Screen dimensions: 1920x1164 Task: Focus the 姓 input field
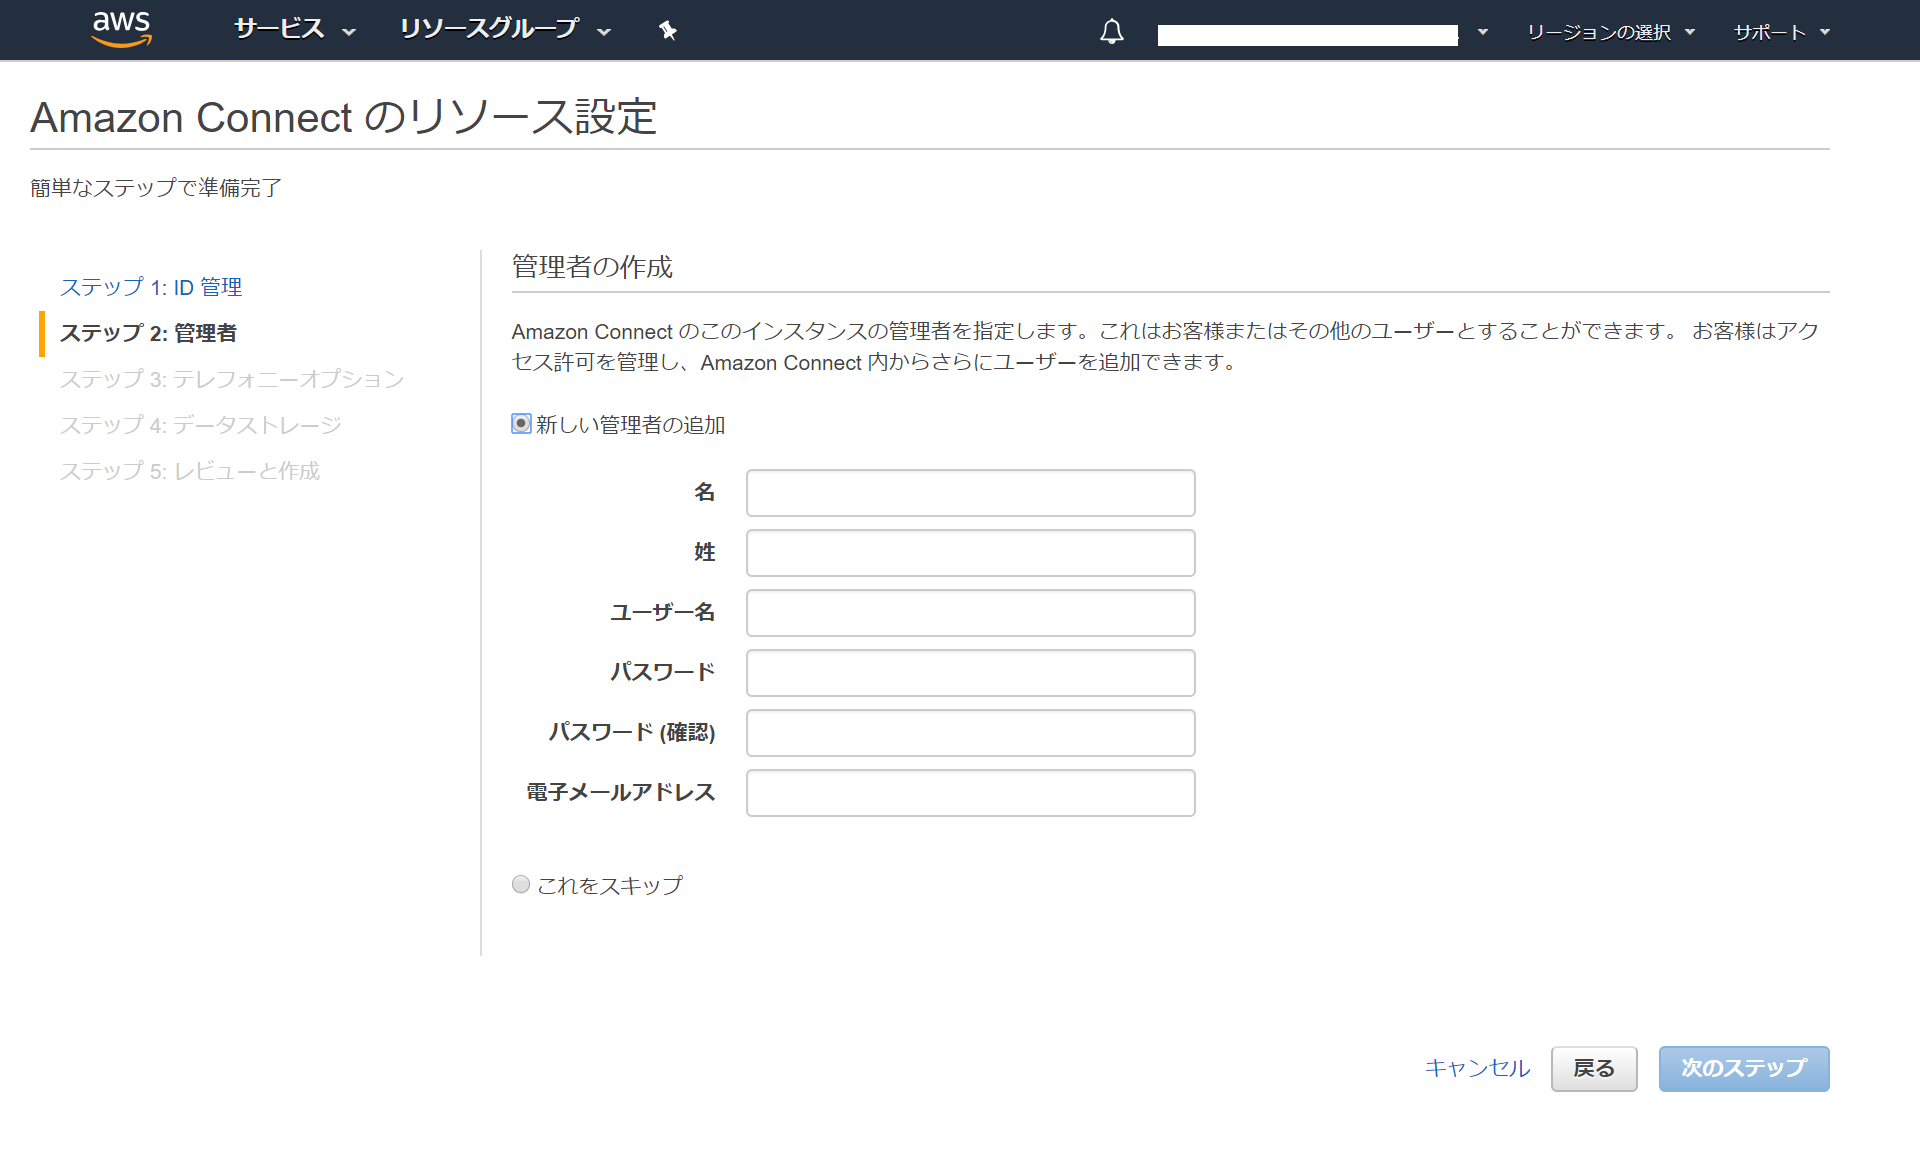970,553
